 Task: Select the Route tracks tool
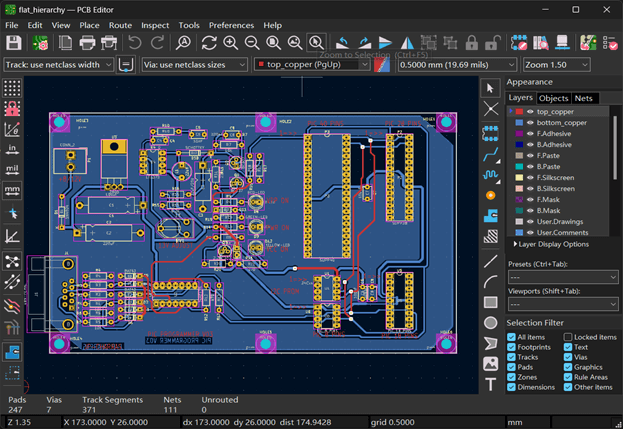(491, 152)
